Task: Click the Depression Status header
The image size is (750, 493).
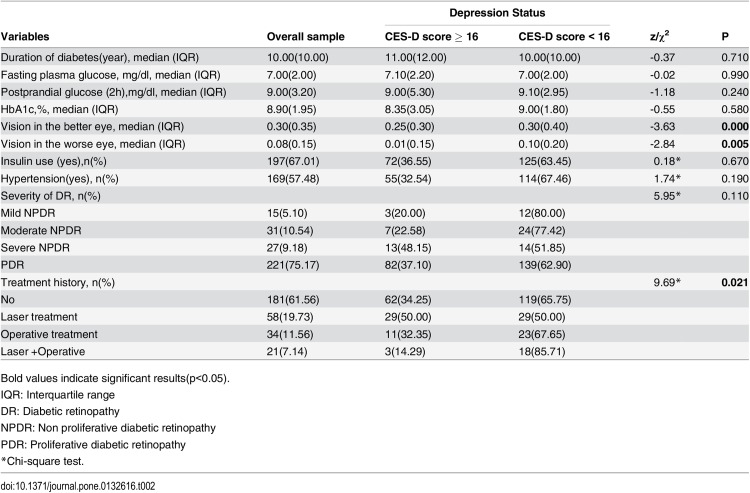Action: (497, 13)
